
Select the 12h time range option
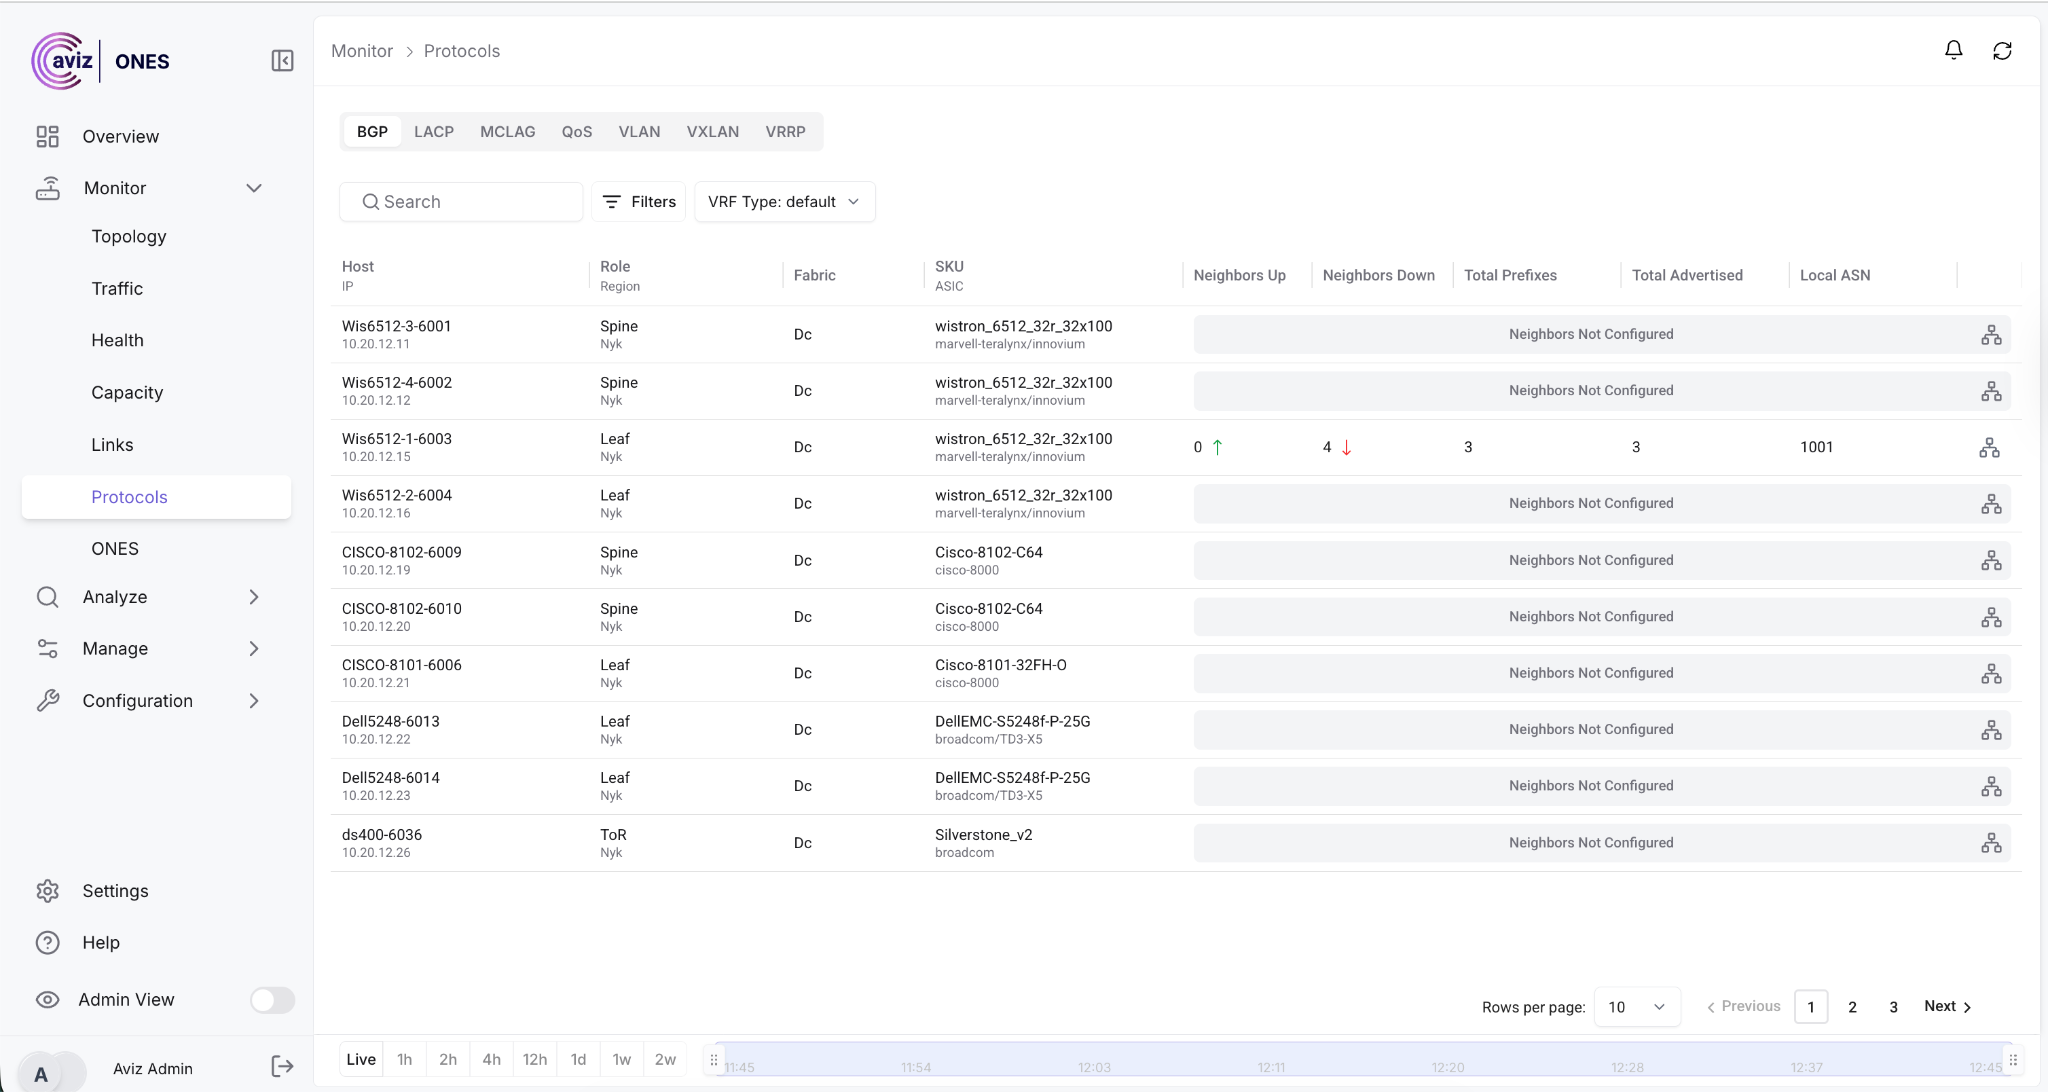click(x=534, y=1059)
